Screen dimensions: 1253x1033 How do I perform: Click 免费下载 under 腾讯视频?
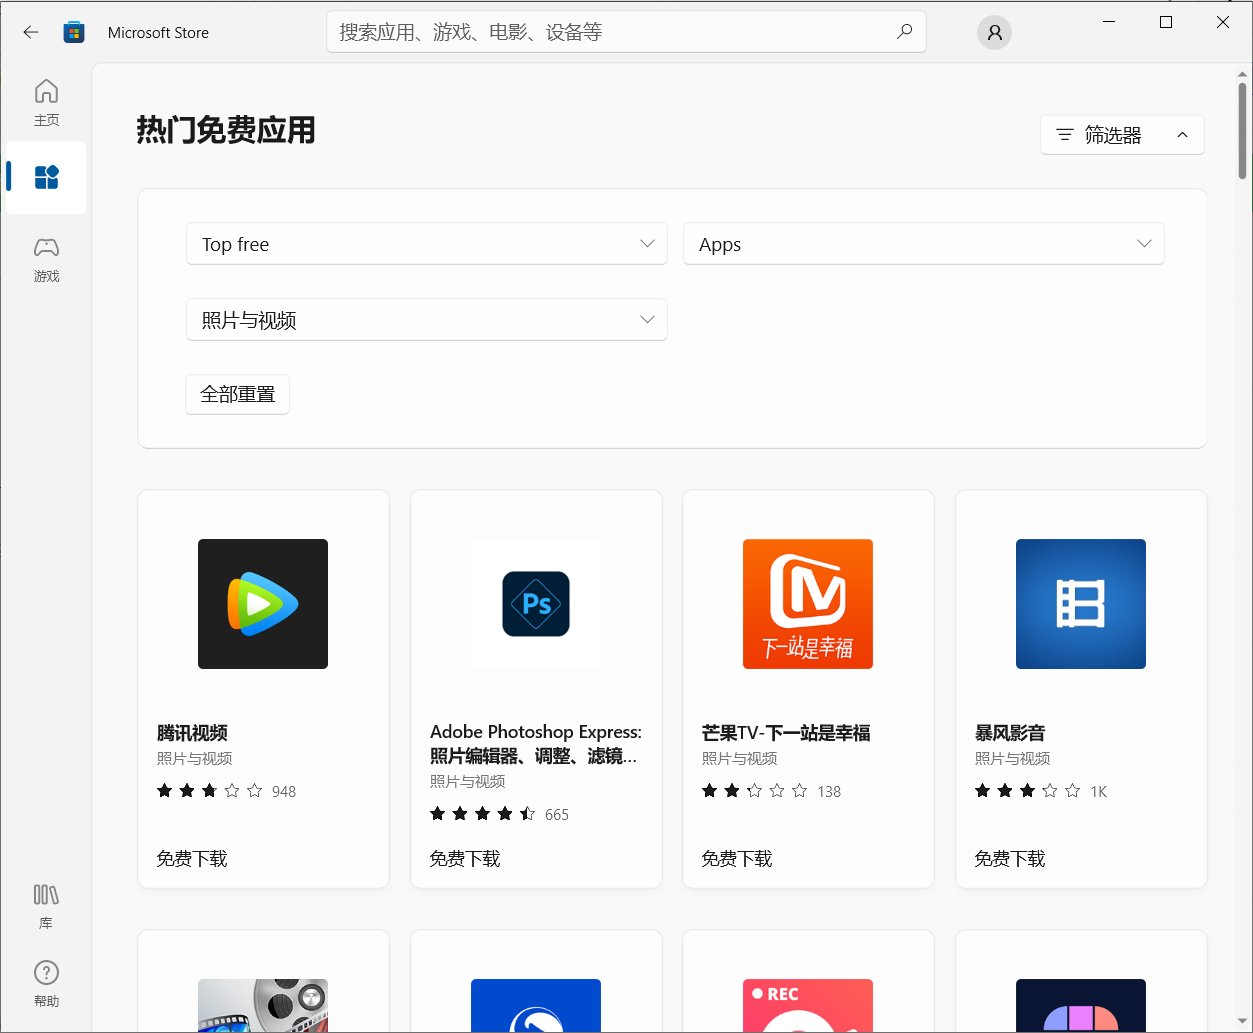click(x=191, y=858)
